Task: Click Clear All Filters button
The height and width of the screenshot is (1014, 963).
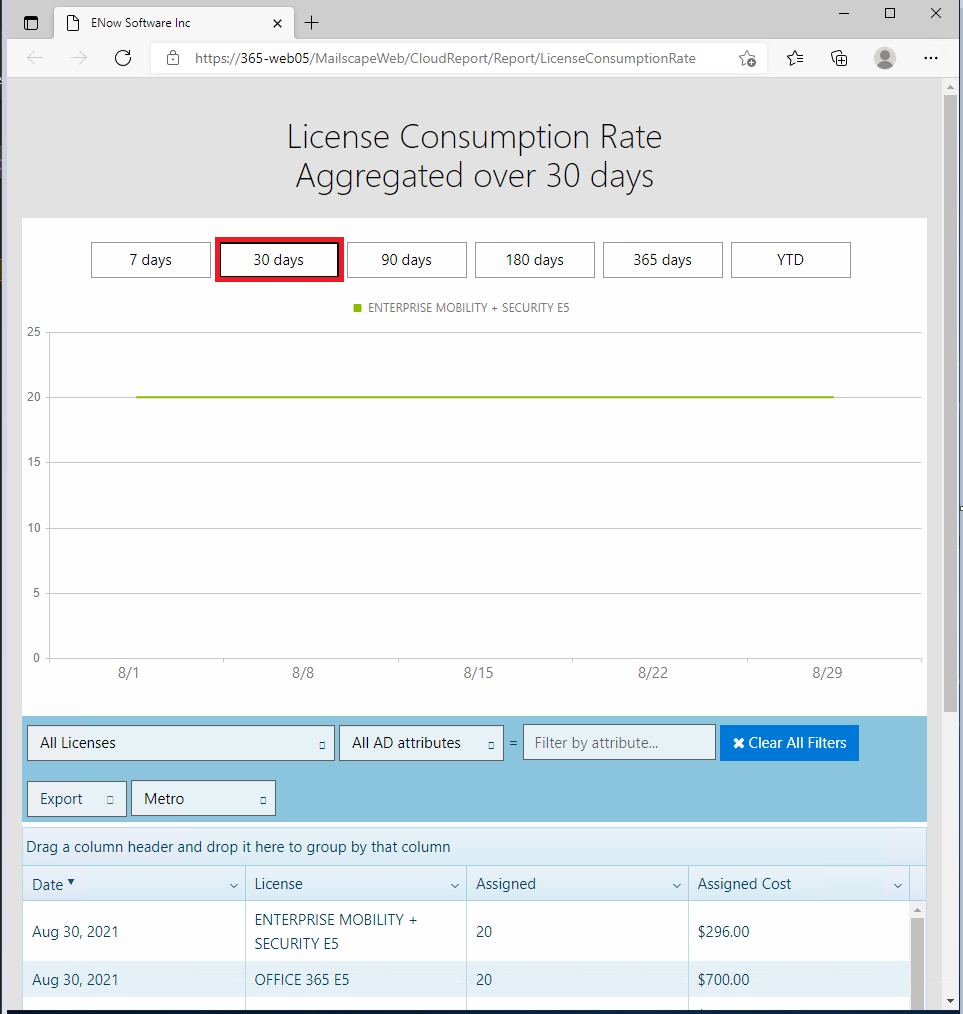Action: (x=790, y=743)
